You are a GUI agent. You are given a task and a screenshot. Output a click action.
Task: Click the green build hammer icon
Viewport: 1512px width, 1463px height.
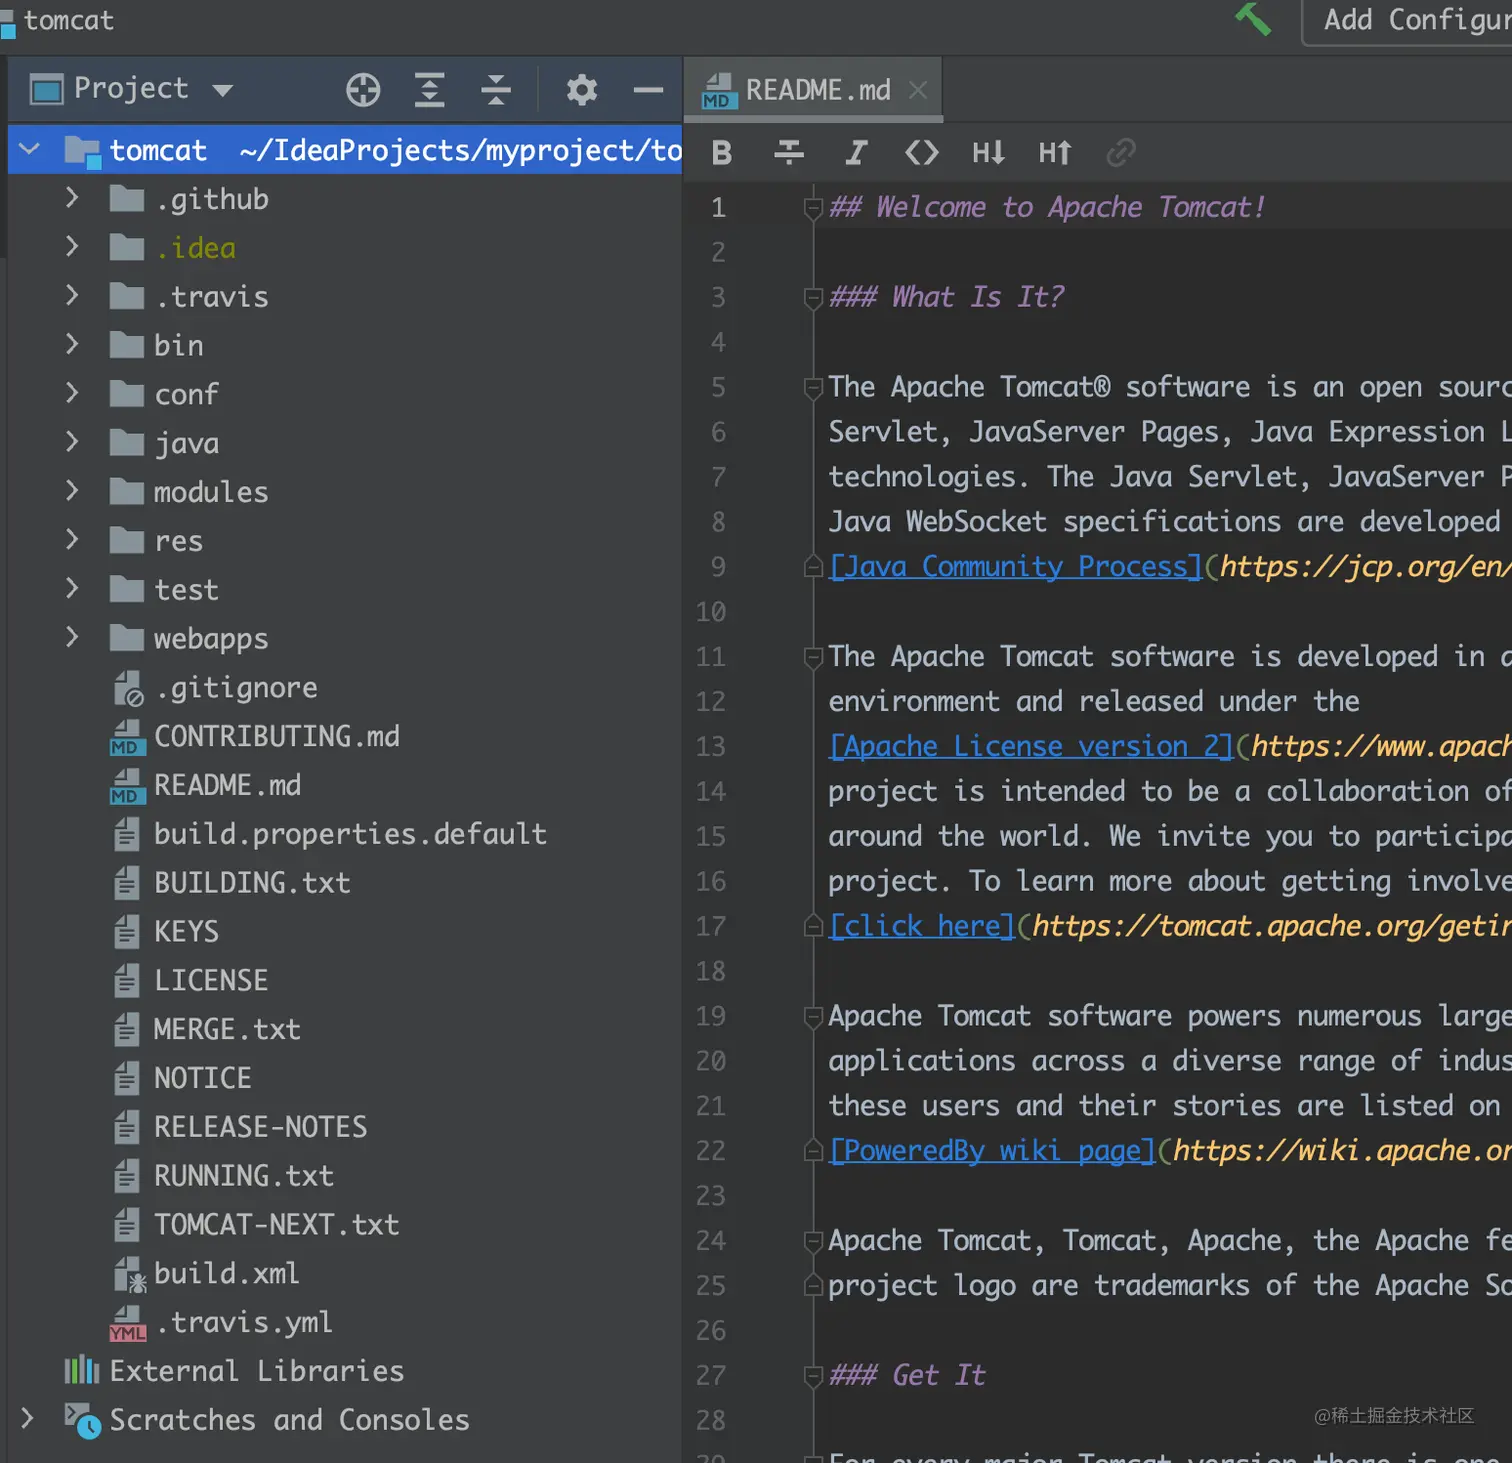(x=1252, y=19)
